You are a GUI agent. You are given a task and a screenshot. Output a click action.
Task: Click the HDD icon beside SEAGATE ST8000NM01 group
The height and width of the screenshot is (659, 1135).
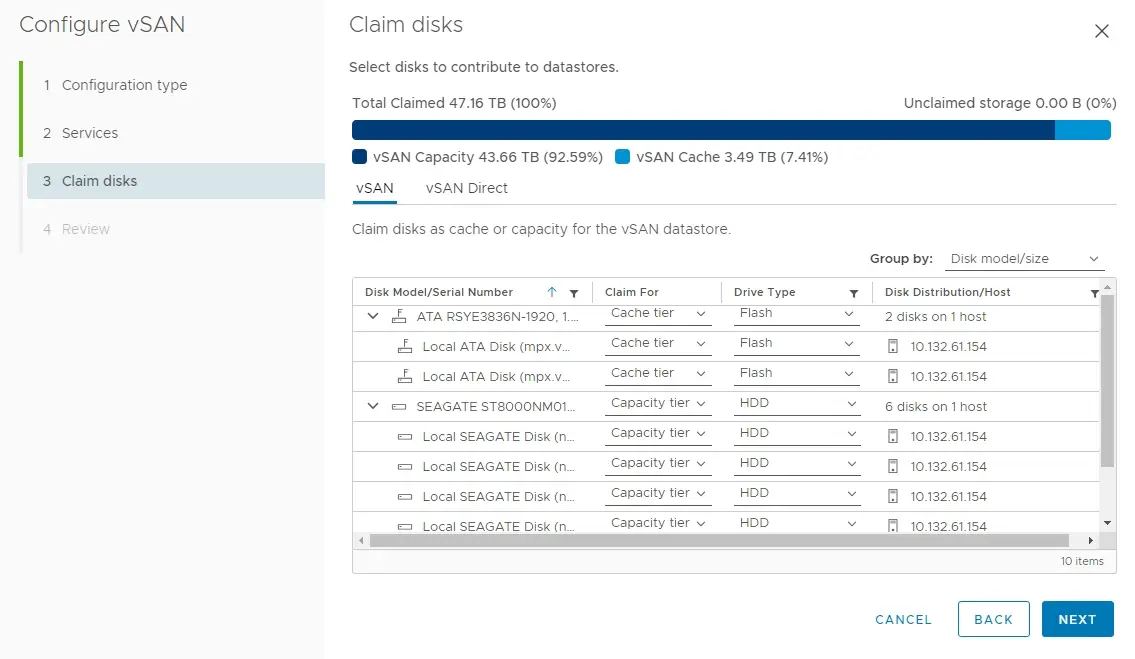[399, 407]
